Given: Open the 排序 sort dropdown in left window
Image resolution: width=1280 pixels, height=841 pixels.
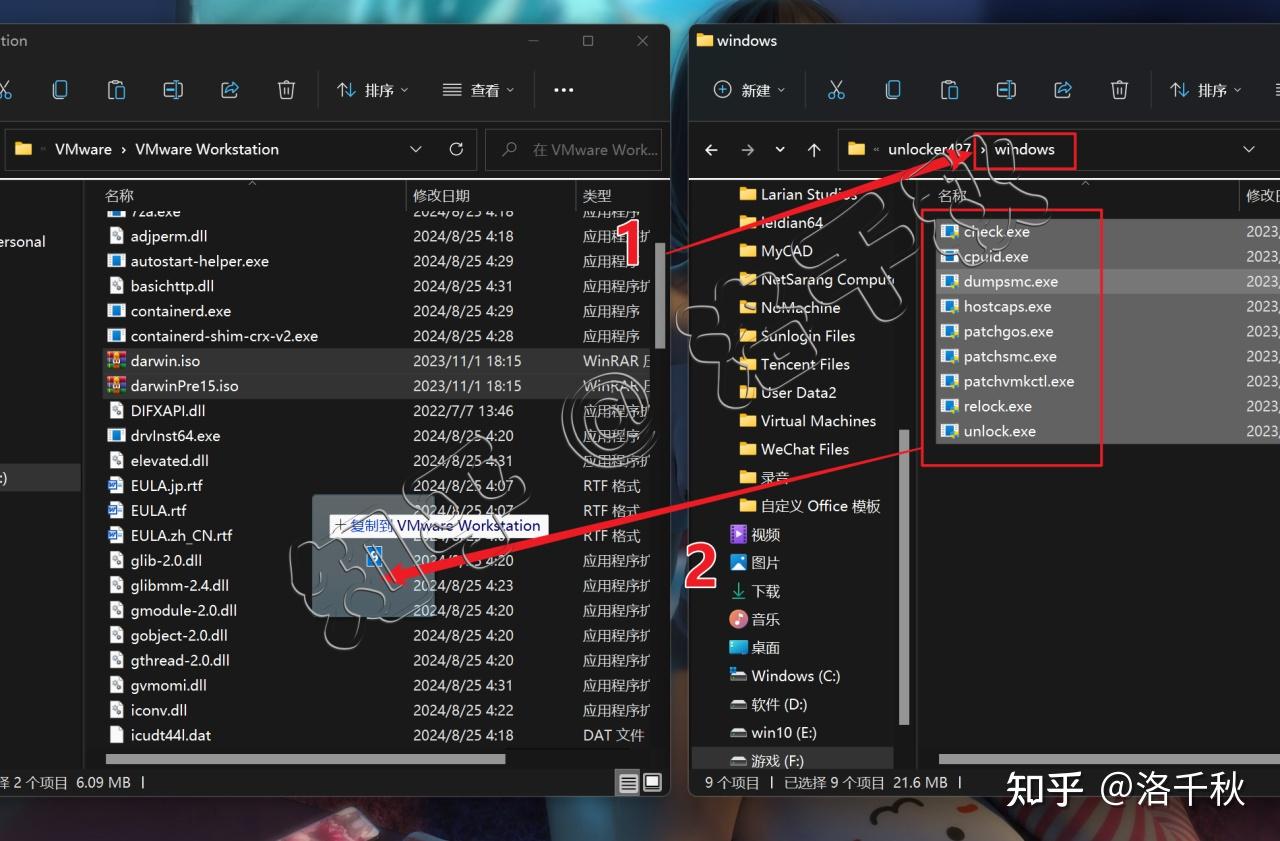Looking at the screenshot, I should click(x=373, y=90).
